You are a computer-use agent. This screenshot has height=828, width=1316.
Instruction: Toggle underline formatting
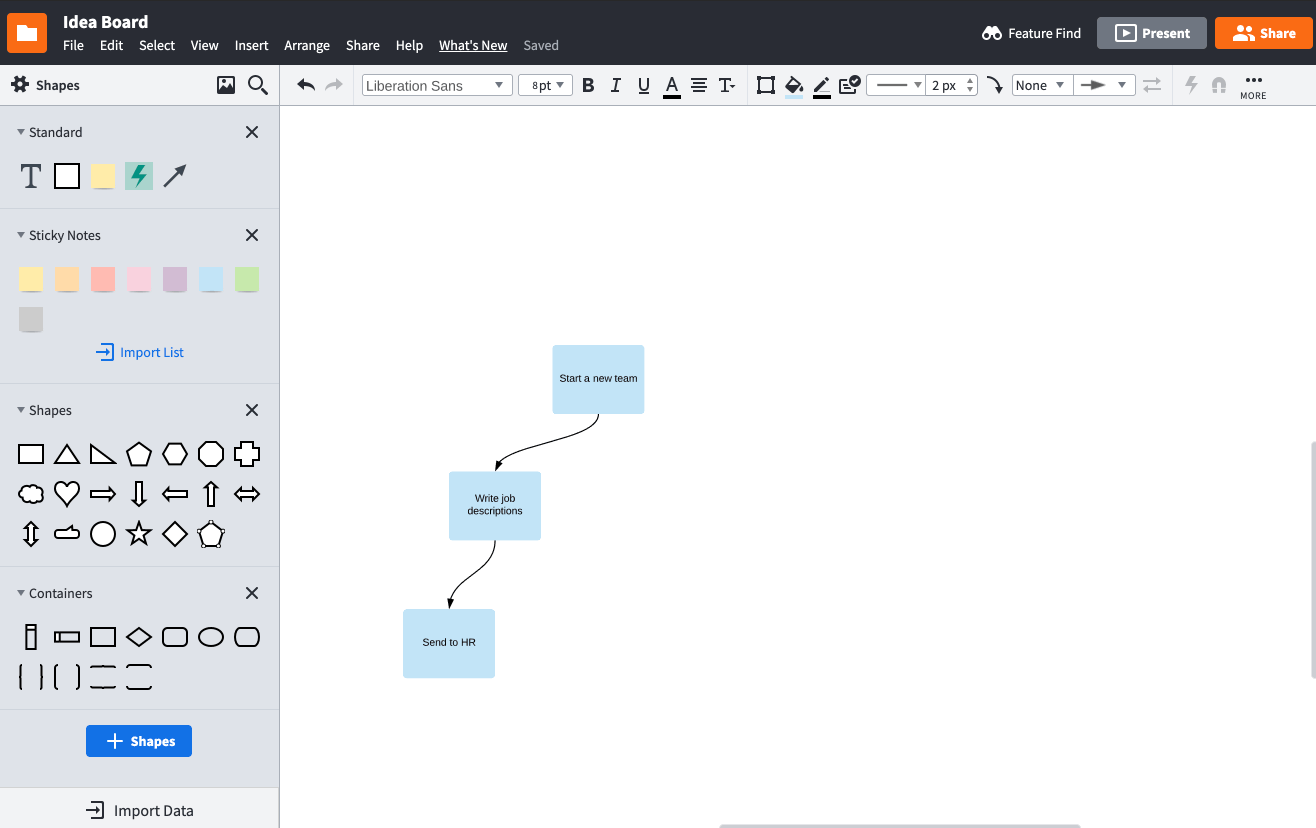pyautogui.click(x=644, y=85)
